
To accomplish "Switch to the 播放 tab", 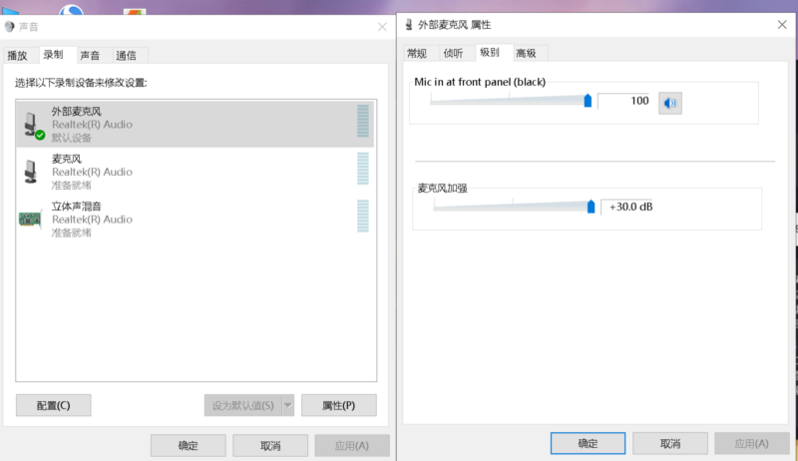I will (x=18, y=56).
